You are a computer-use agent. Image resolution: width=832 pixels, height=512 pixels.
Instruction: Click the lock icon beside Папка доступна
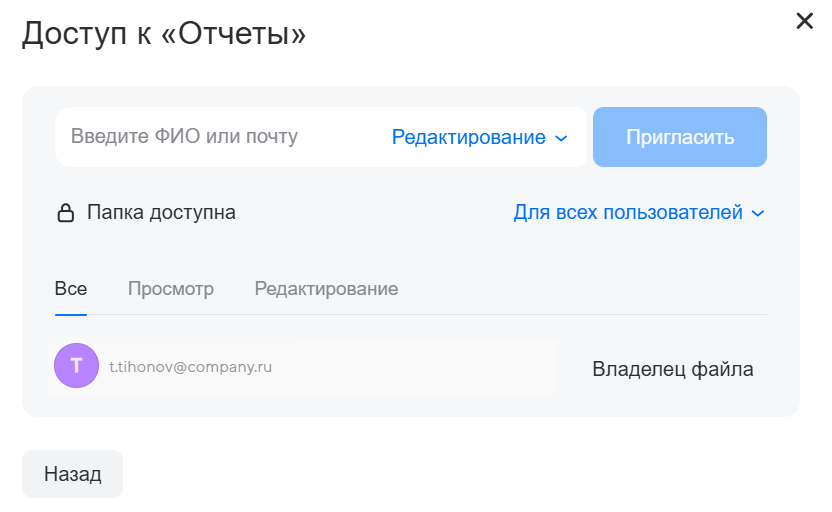(x=66, y=213)
